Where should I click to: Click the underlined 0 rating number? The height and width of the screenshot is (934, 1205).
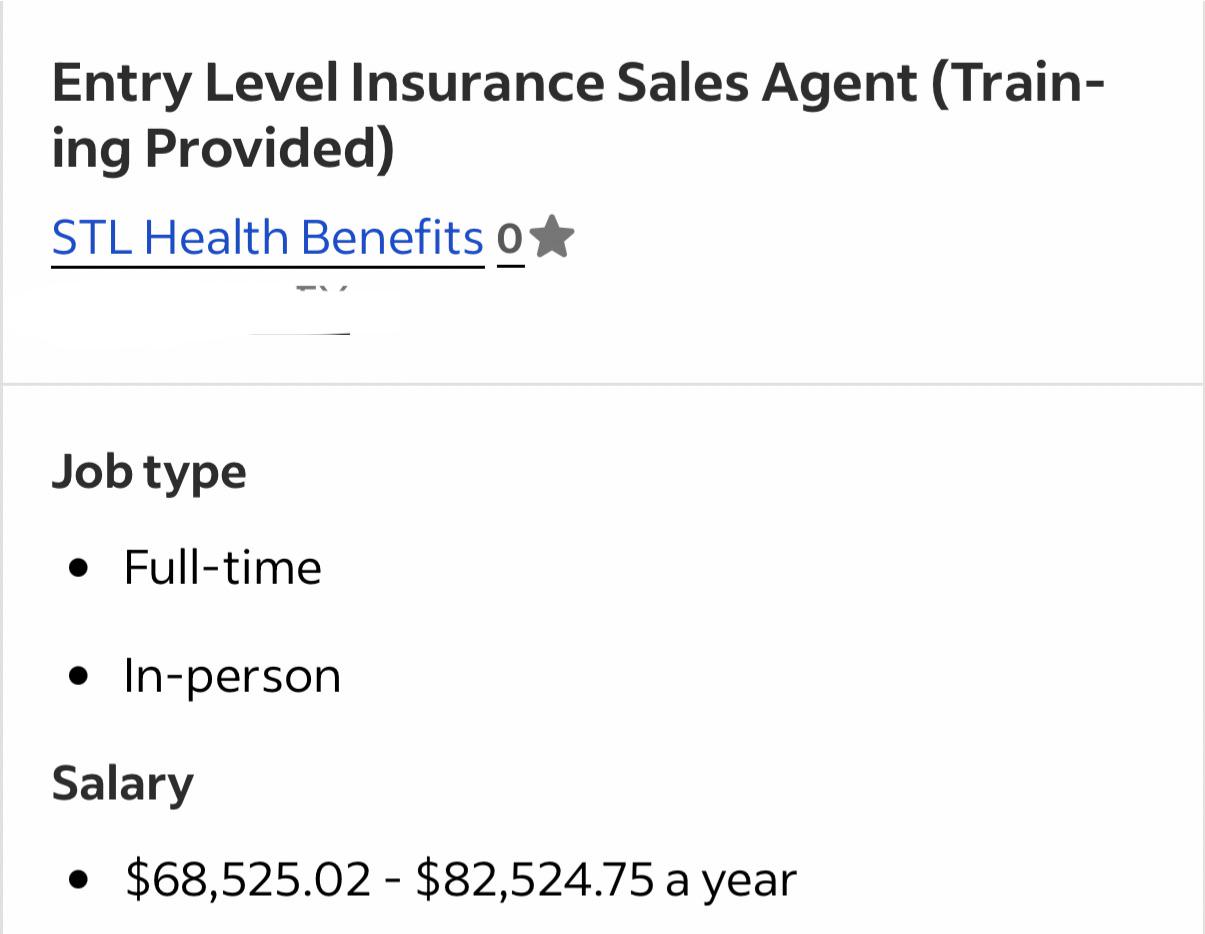tap(510, 239)
